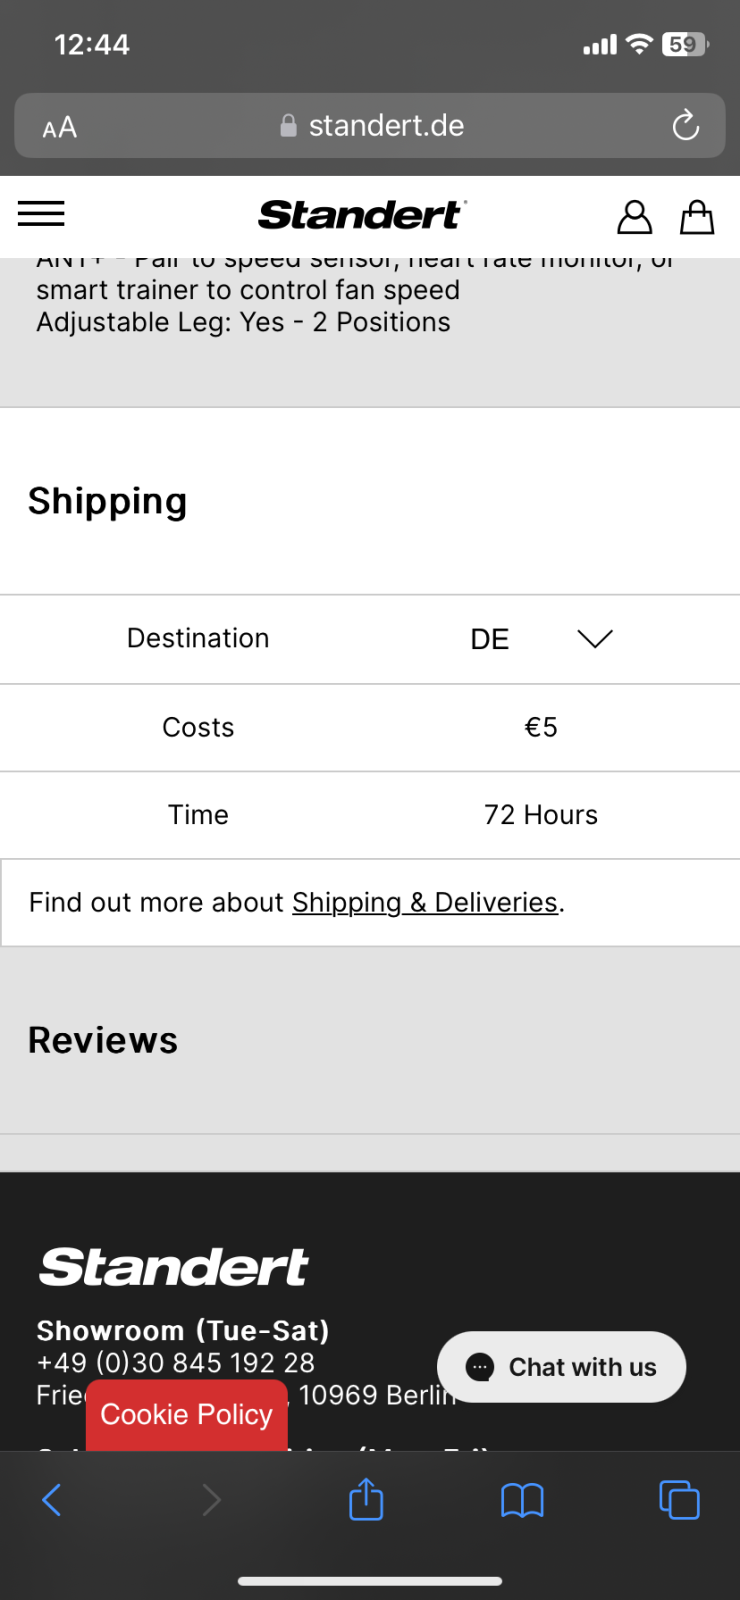This screenshot has width=740, height=1600.
Task: Expand the Shipping section header
Action: (108, 501)
